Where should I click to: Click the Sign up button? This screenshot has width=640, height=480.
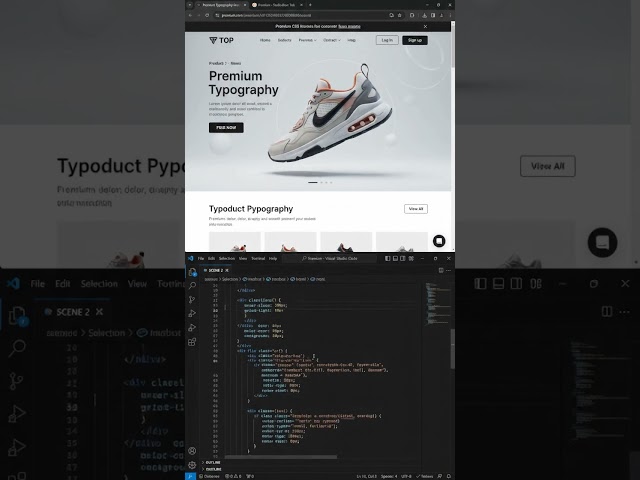415,40
